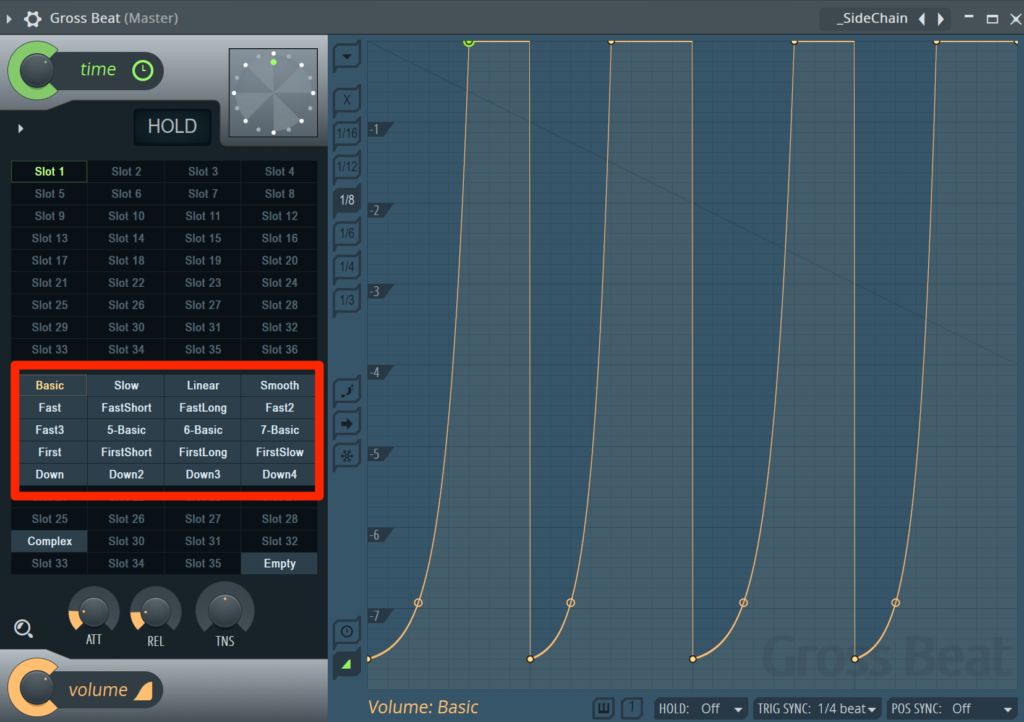Open the HOLD: Off dropdown

point(701,708)
